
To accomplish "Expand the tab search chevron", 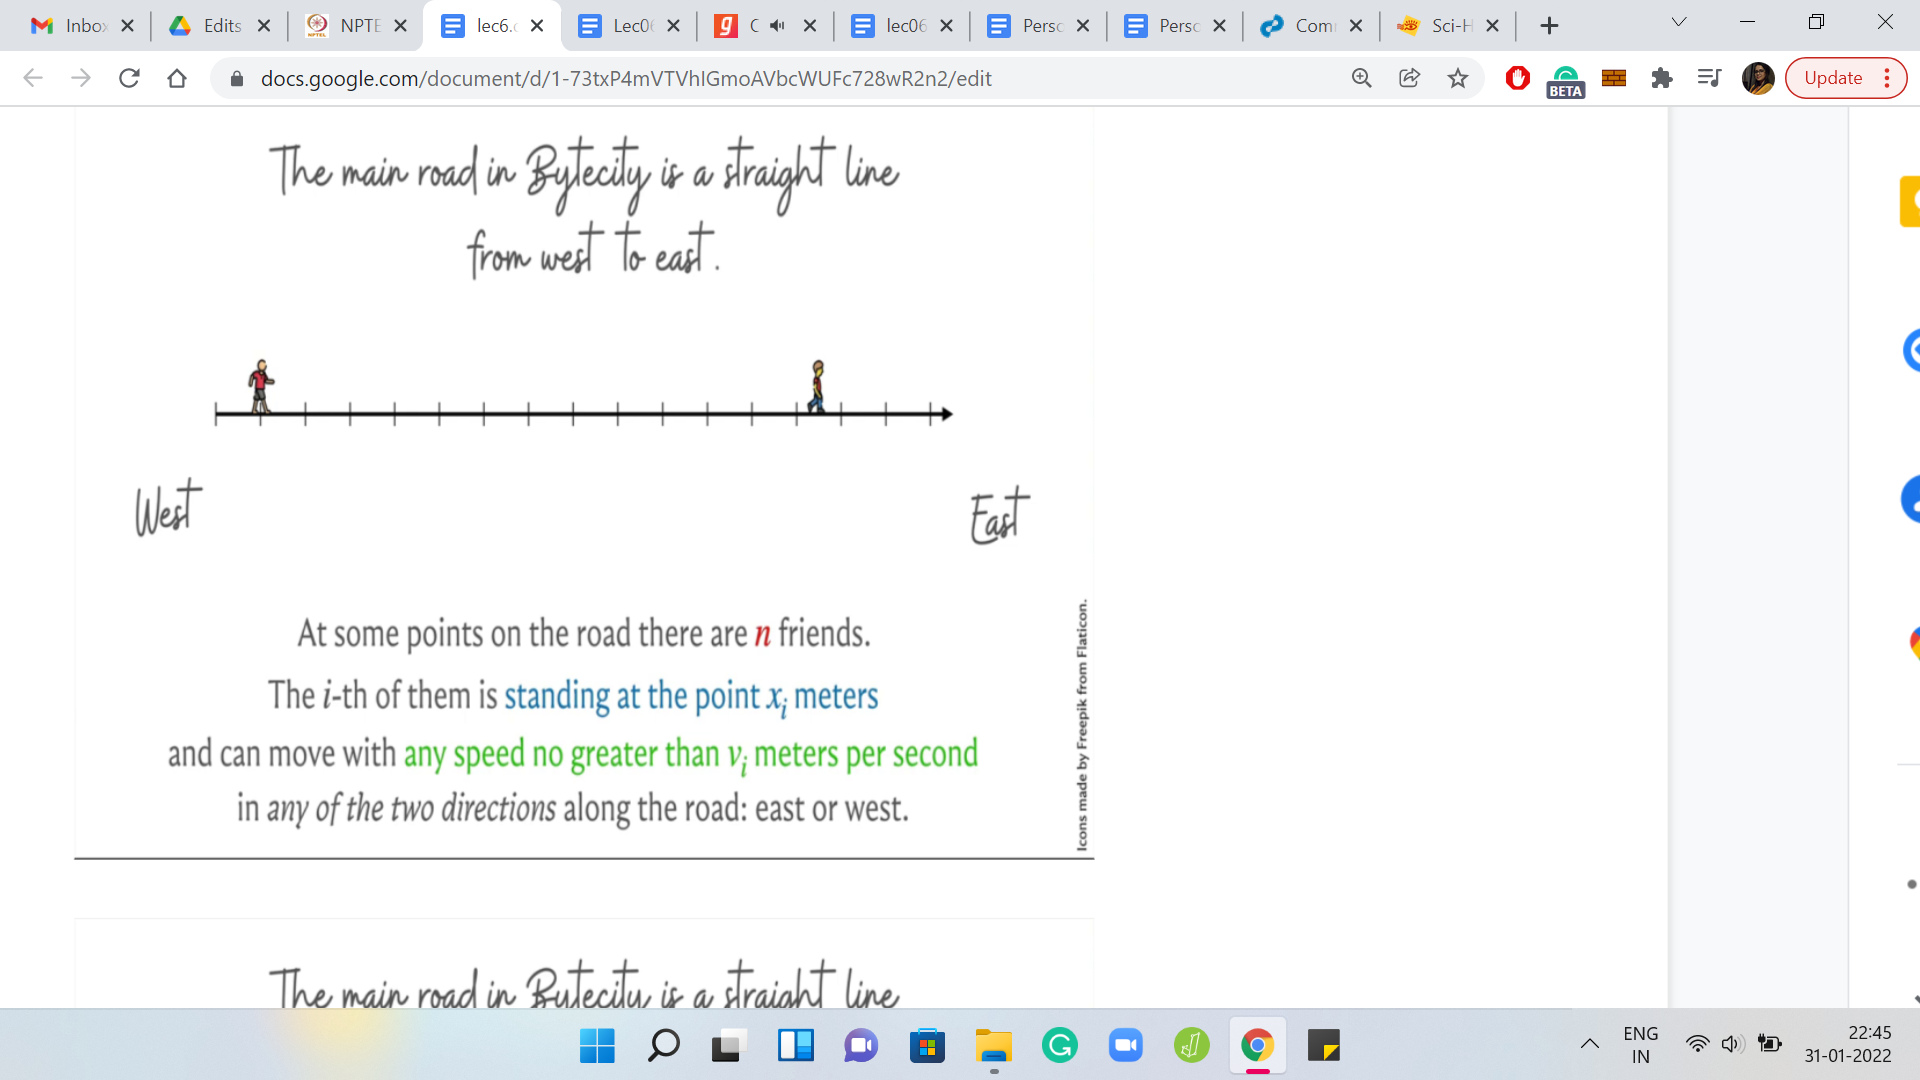I will [x=1679, y=22].
